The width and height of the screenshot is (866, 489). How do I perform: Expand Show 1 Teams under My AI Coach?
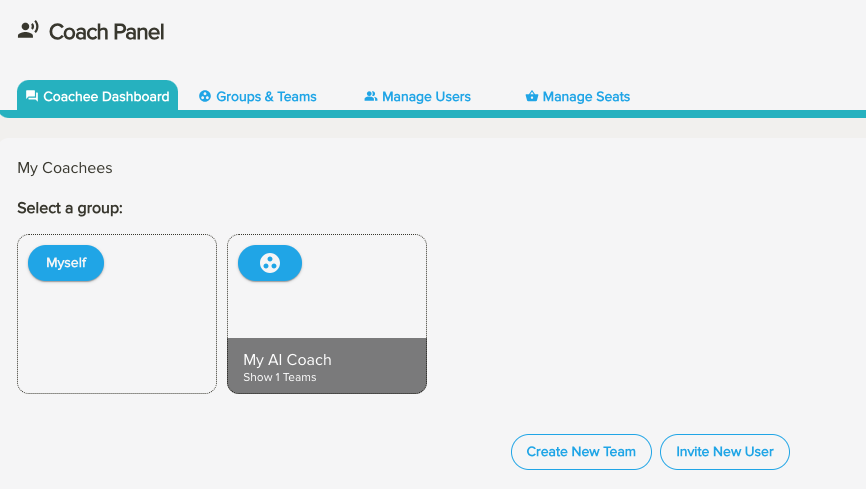(279, 378)
